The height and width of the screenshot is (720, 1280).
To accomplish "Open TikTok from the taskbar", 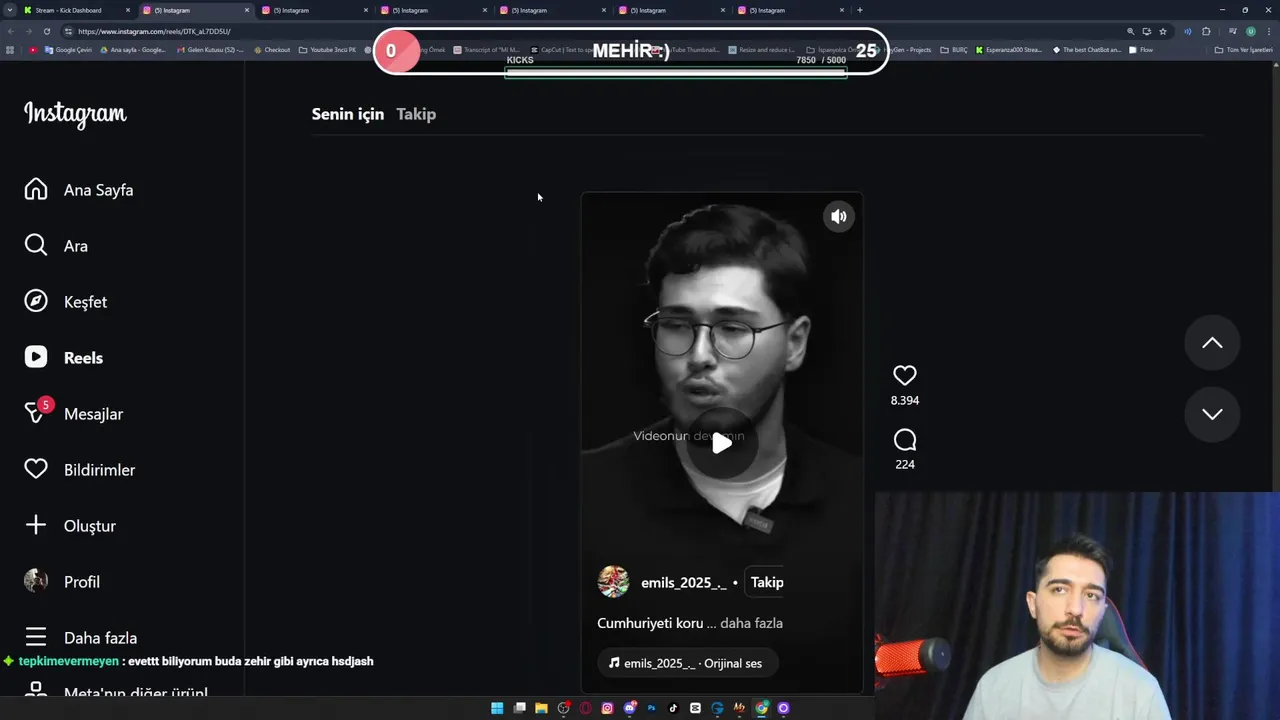I will tap(673, 708).
